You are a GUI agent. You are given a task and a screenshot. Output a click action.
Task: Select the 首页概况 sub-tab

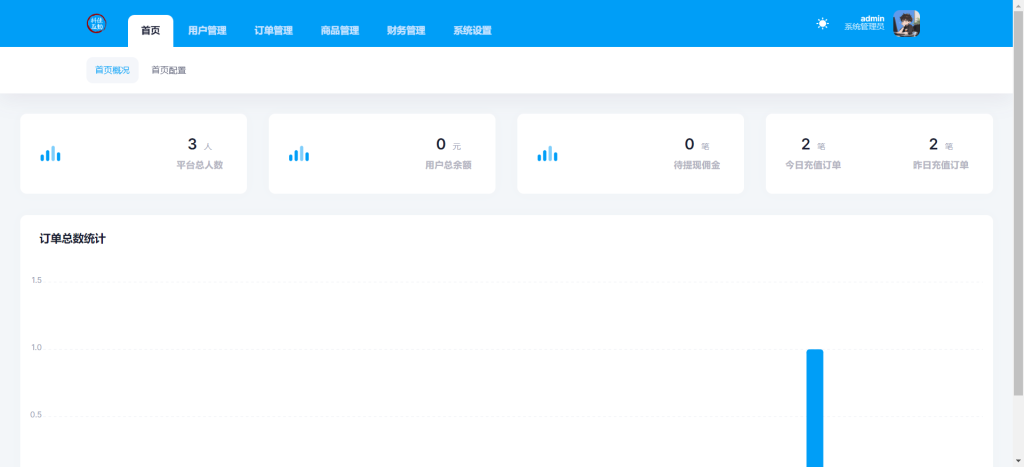(x=112, y=71)
